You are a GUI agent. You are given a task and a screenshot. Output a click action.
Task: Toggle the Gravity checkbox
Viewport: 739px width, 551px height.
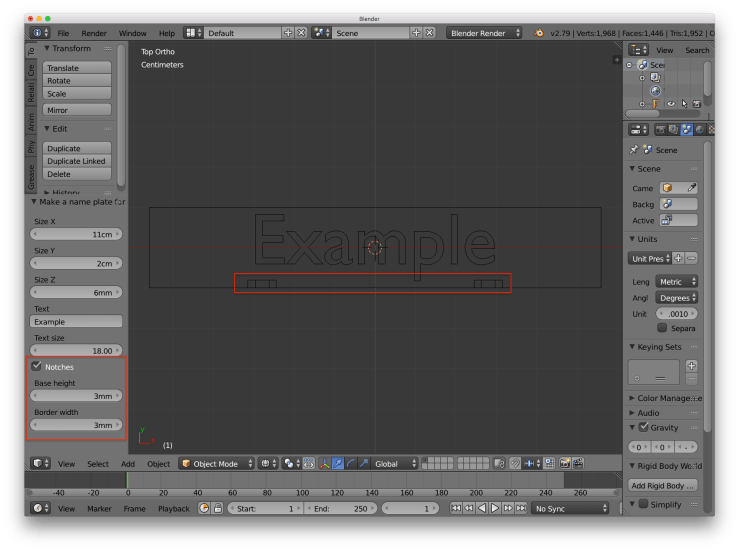tap(643, 428)
